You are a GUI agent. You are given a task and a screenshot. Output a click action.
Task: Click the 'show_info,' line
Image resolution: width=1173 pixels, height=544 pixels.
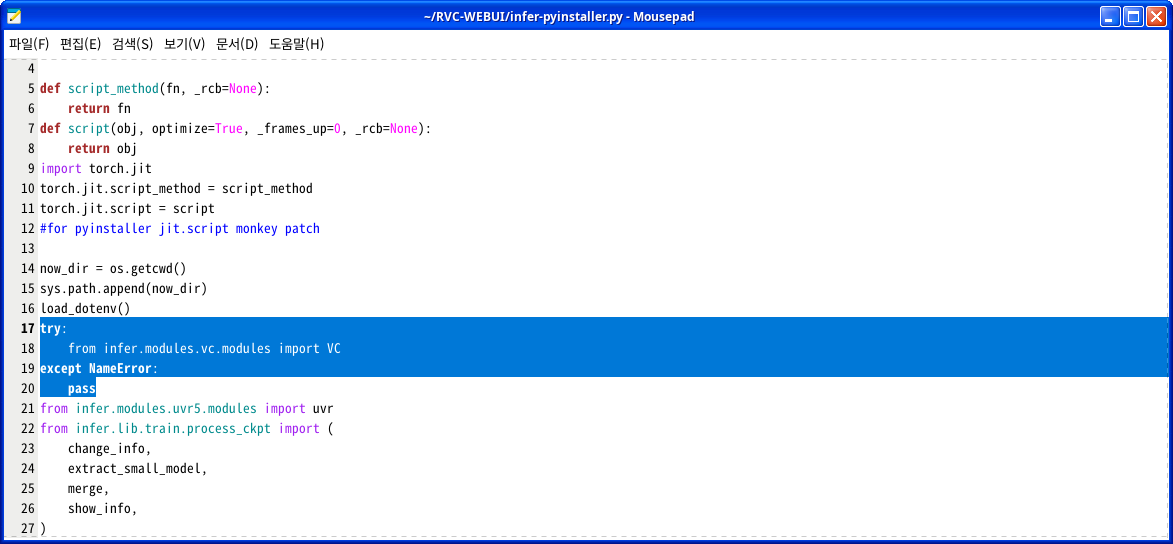[103, 509]
